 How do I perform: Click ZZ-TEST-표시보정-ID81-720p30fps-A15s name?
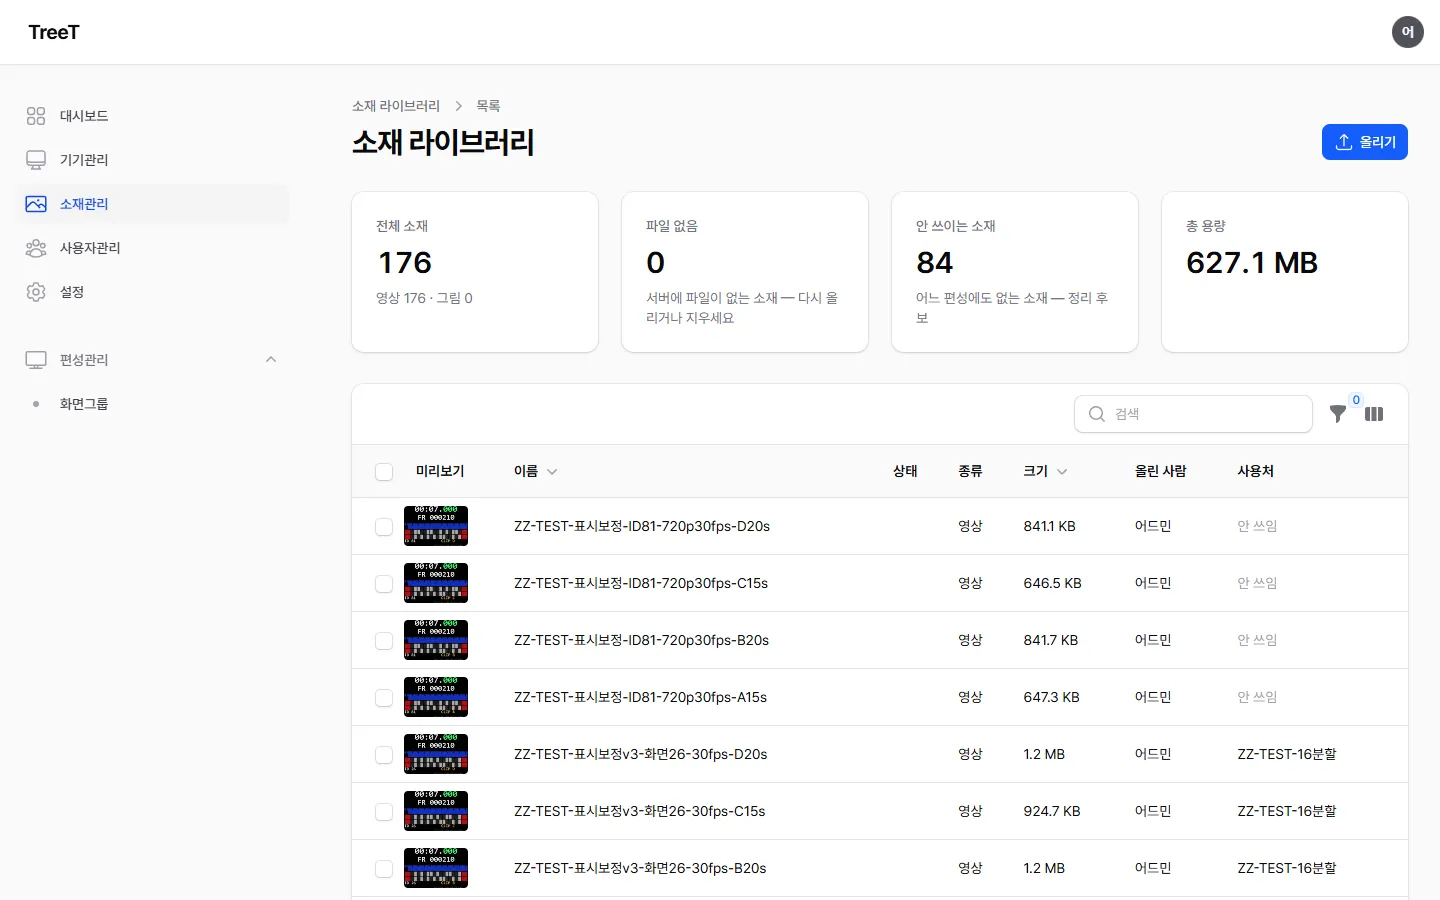click(640, 698)
